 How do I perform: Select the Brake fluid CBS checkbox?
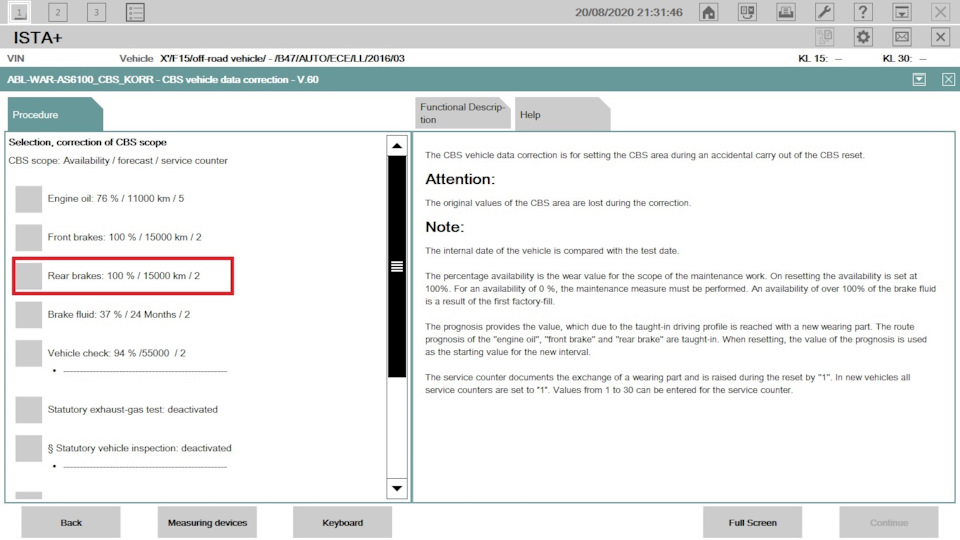(29, 314)
